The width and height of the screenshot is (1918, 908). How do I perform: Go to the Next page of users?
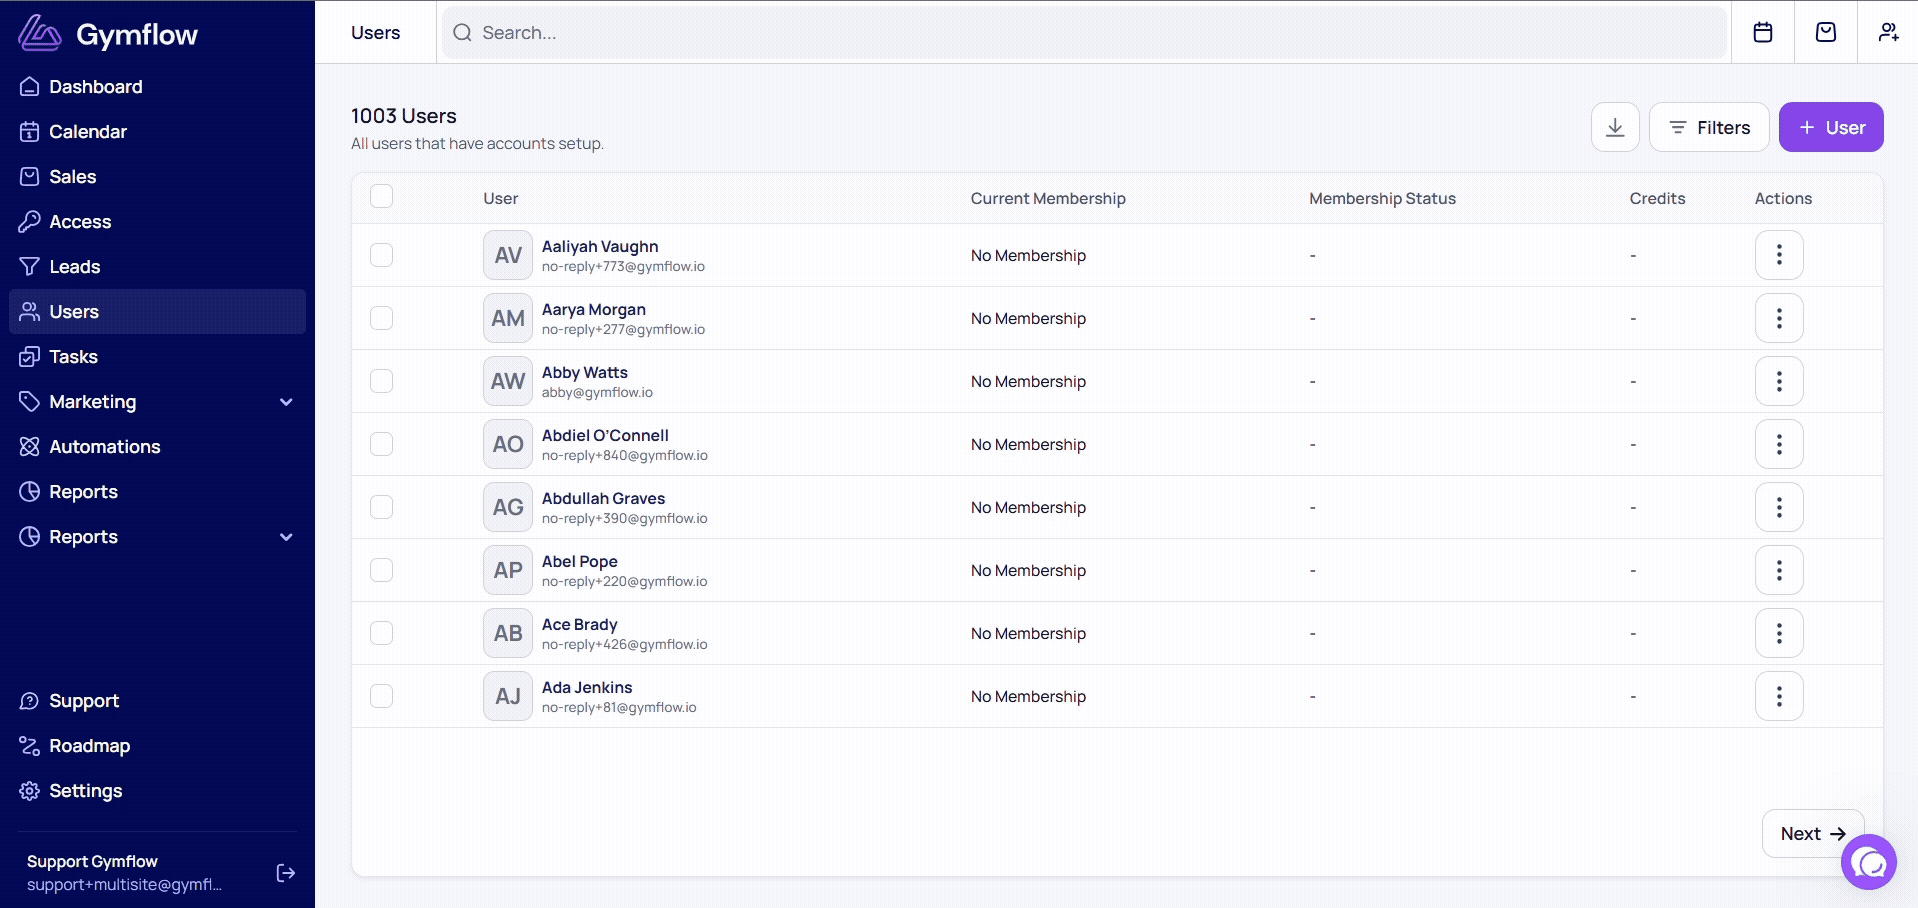point(1813,833)
